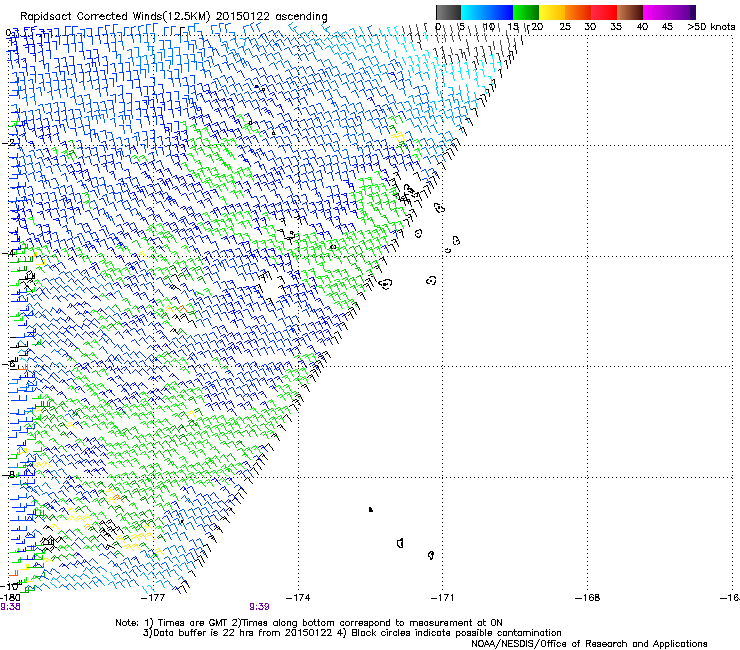Click the latitude label '-4'
Image resolution: width=740 pixels, height=650 pixels.
(x=8, y=253)
